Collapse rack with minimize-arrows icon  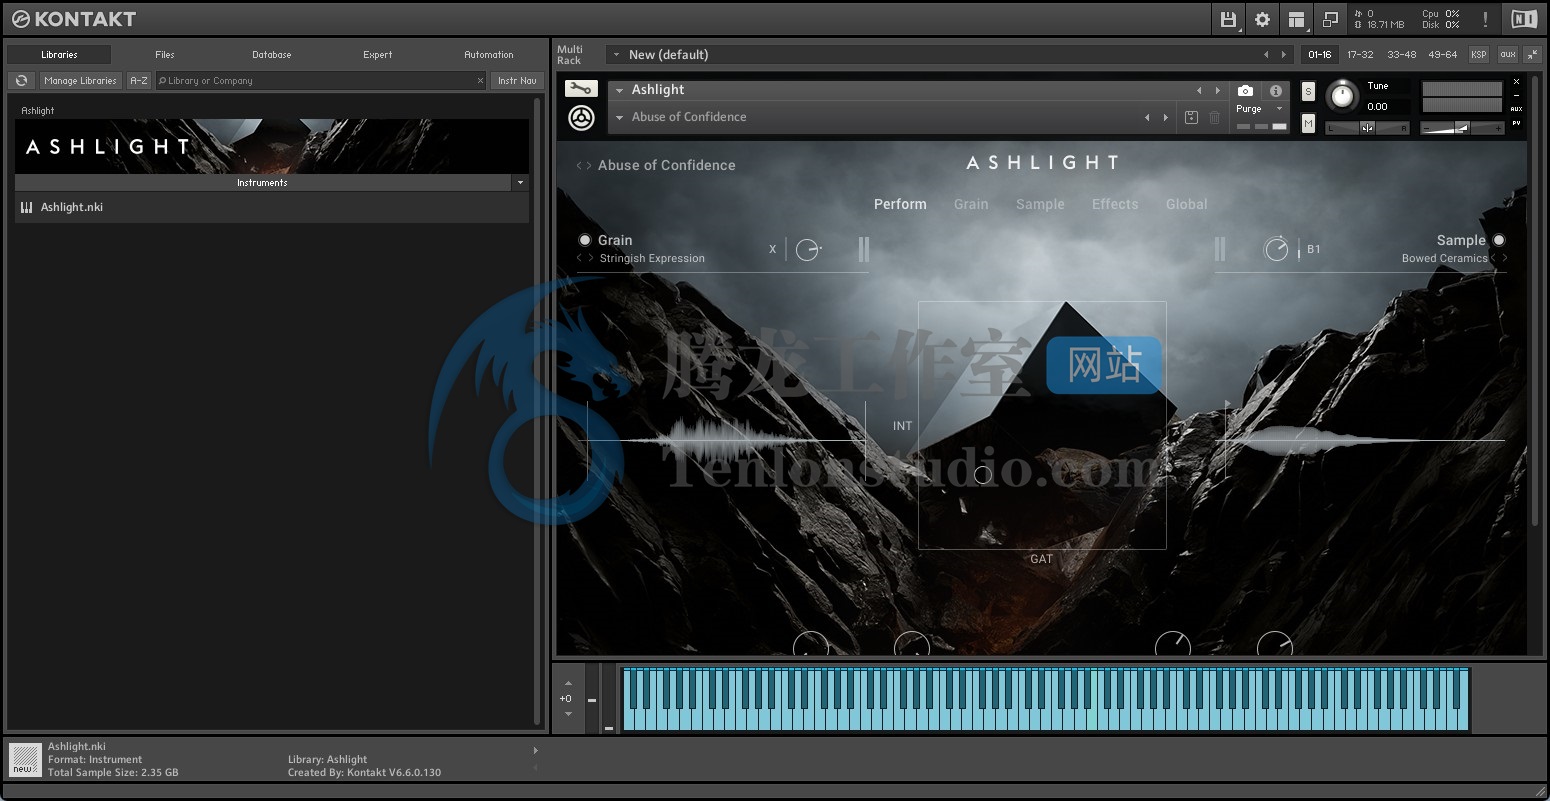pos(1533,54)
